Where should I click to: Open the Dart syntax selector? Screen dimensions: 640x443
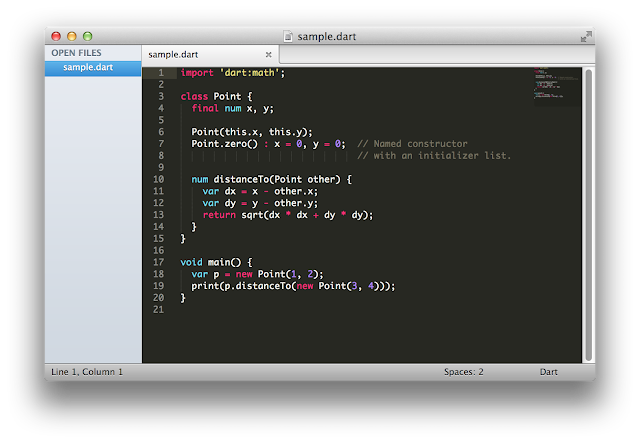[548, 372]
